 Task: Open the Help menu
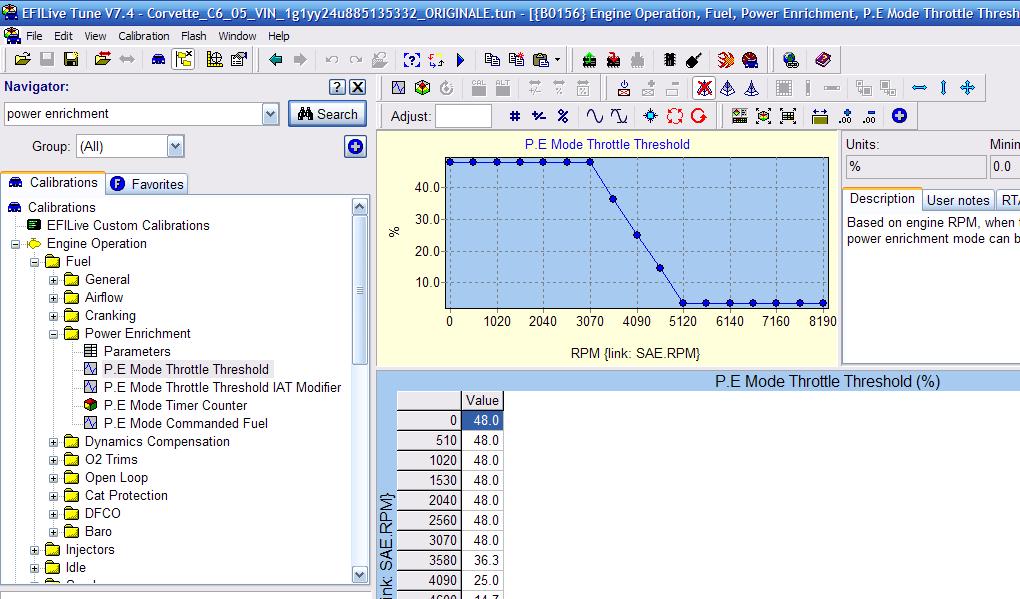pos(278,36)
